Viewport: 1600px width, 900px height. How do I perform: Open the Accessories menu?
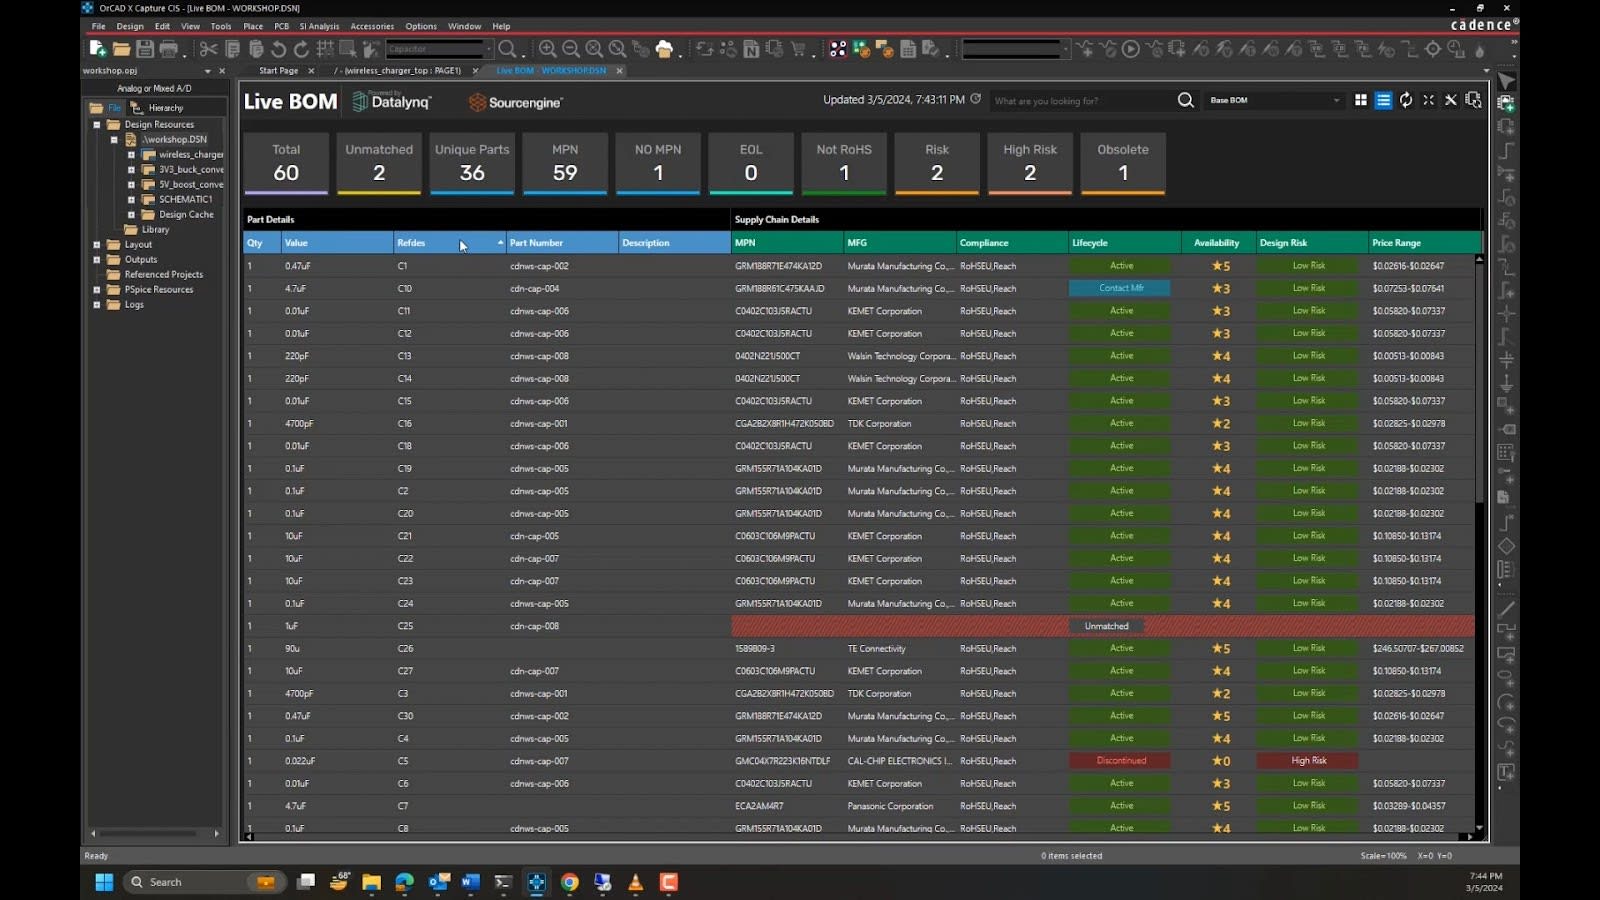[x=372, y=26]
